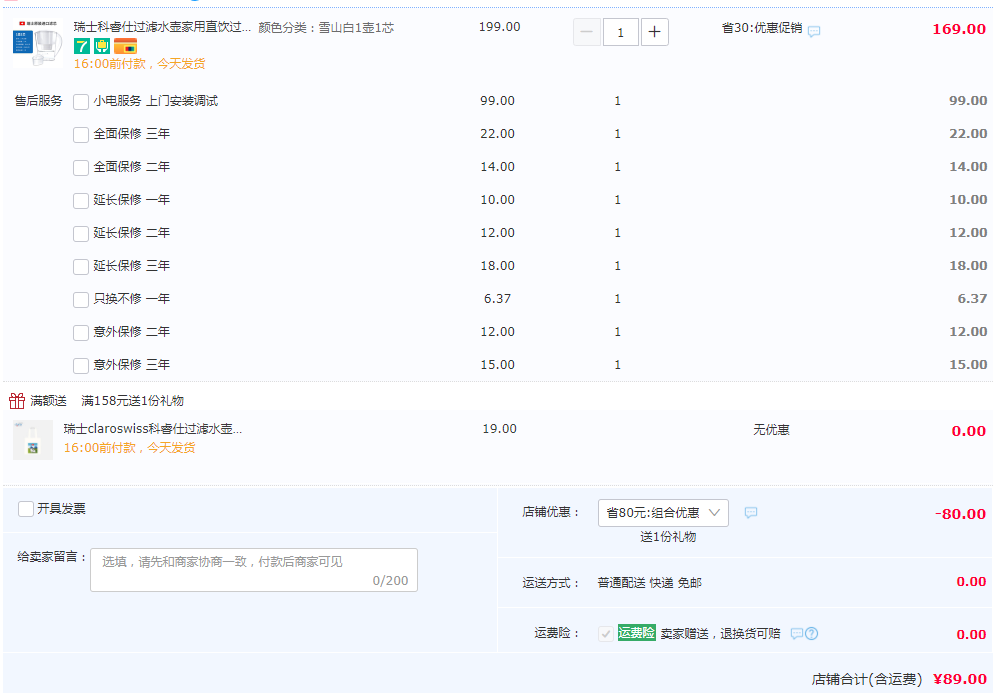Open product link 瑞士科睿仕过滤水壶家用直饮过...
Screen dimensions: 996x693
point(162,27)
